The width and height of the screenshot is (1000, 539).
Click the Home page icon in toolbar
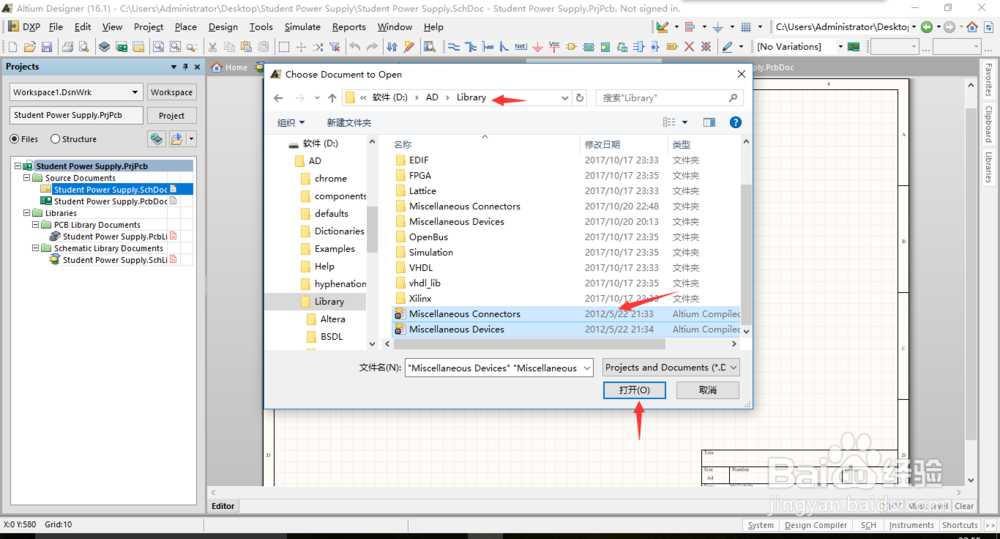[972, 27]
